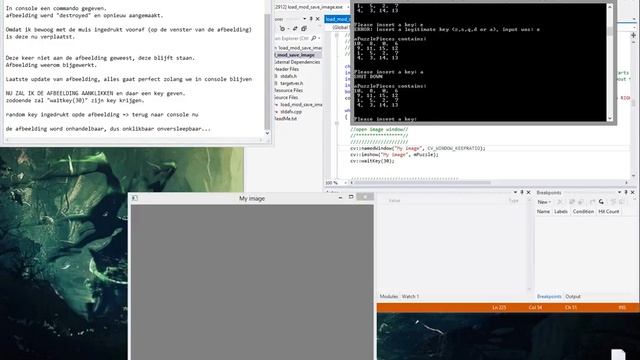Click the Labels column header

point(561,211)
